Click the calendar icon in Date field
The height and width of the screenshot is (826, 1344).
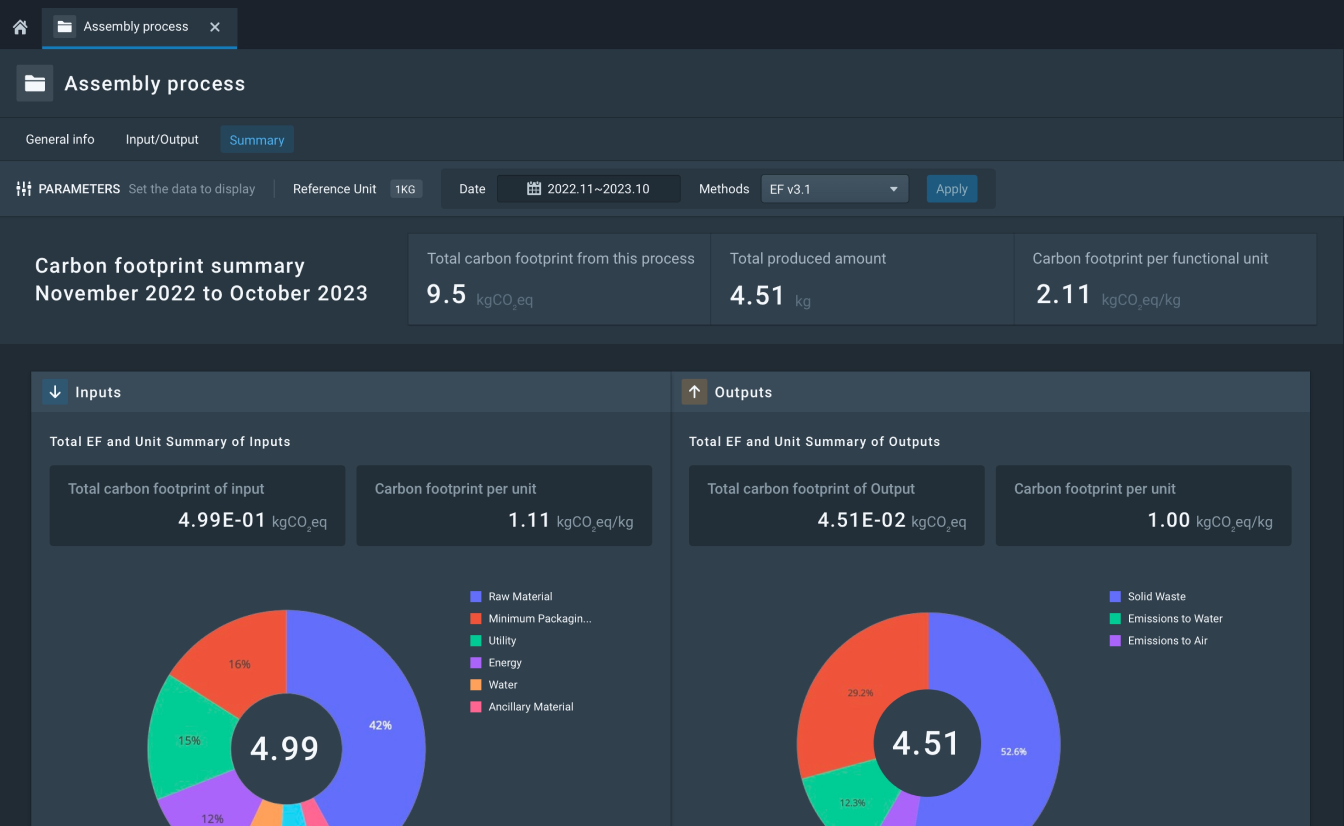tap(534, 189)
